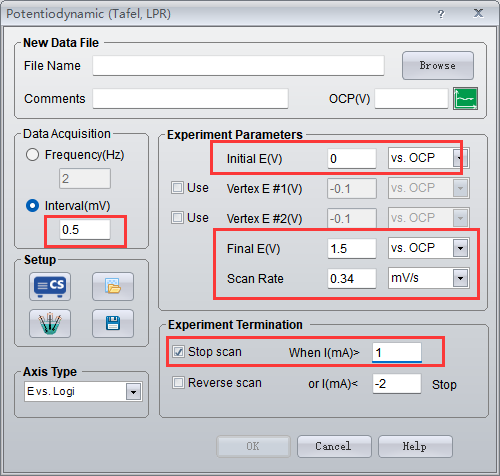Open the OCP measurement graph icon

coord(465,98)
